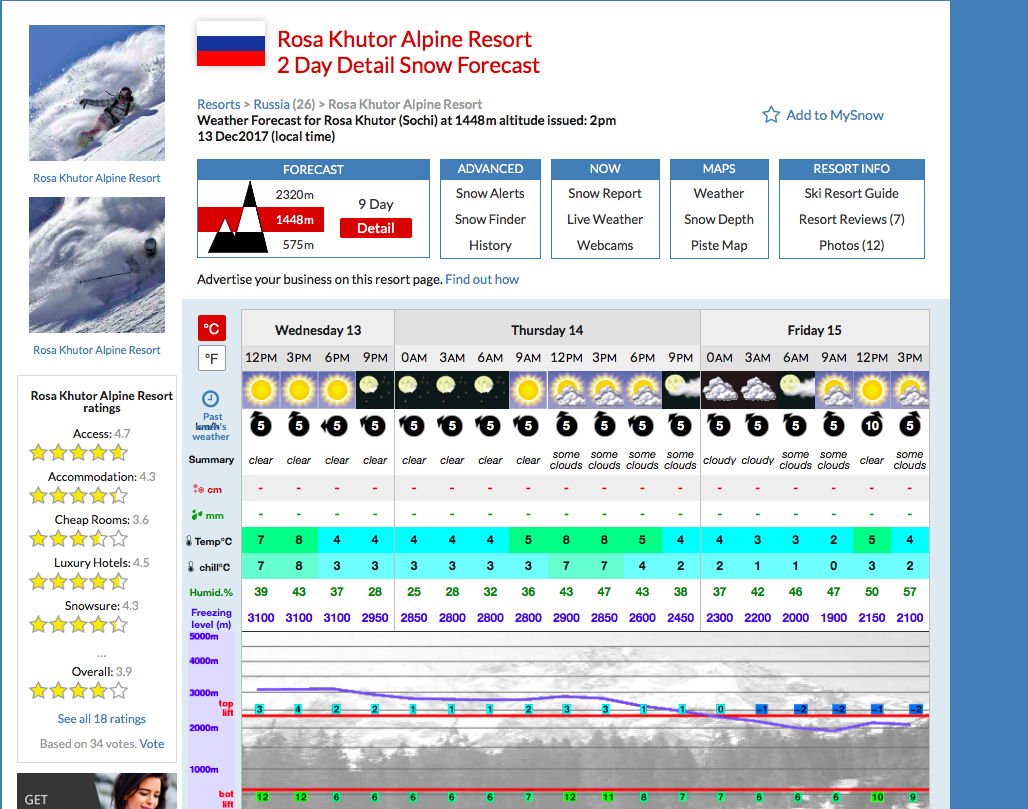Click the sunny icon for Friday 12PM
1028x809 pixels.
click(872, 389)
